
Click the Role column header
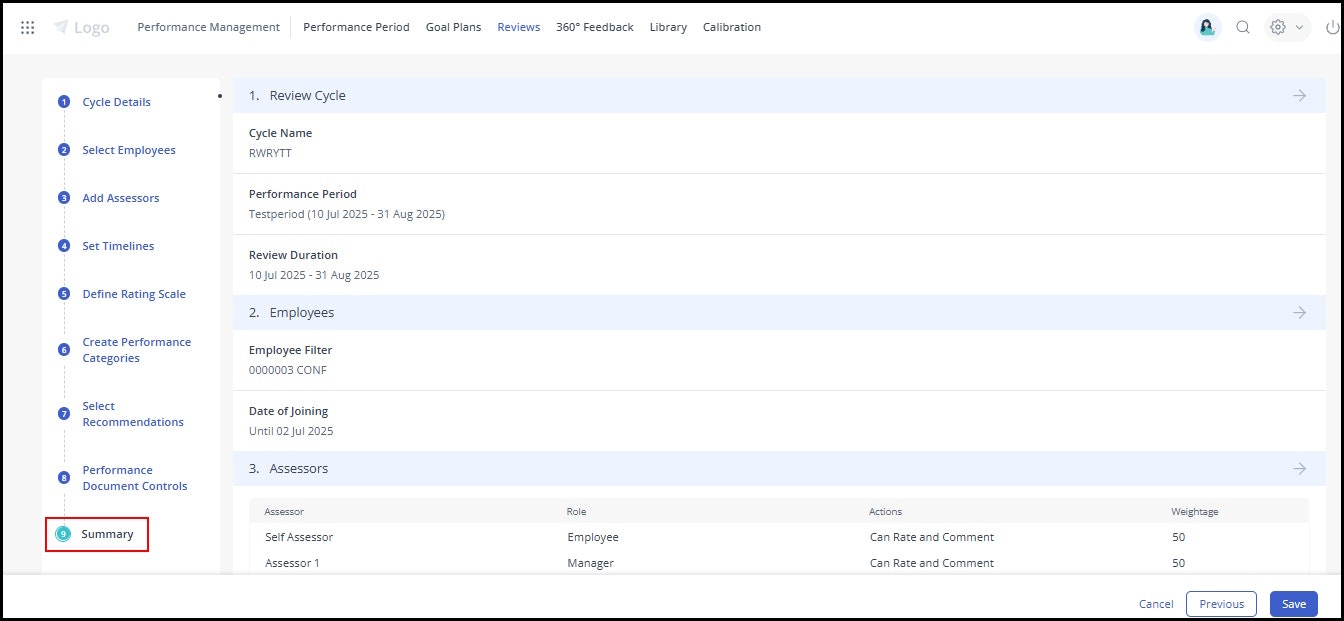click(x=576, y=512)
